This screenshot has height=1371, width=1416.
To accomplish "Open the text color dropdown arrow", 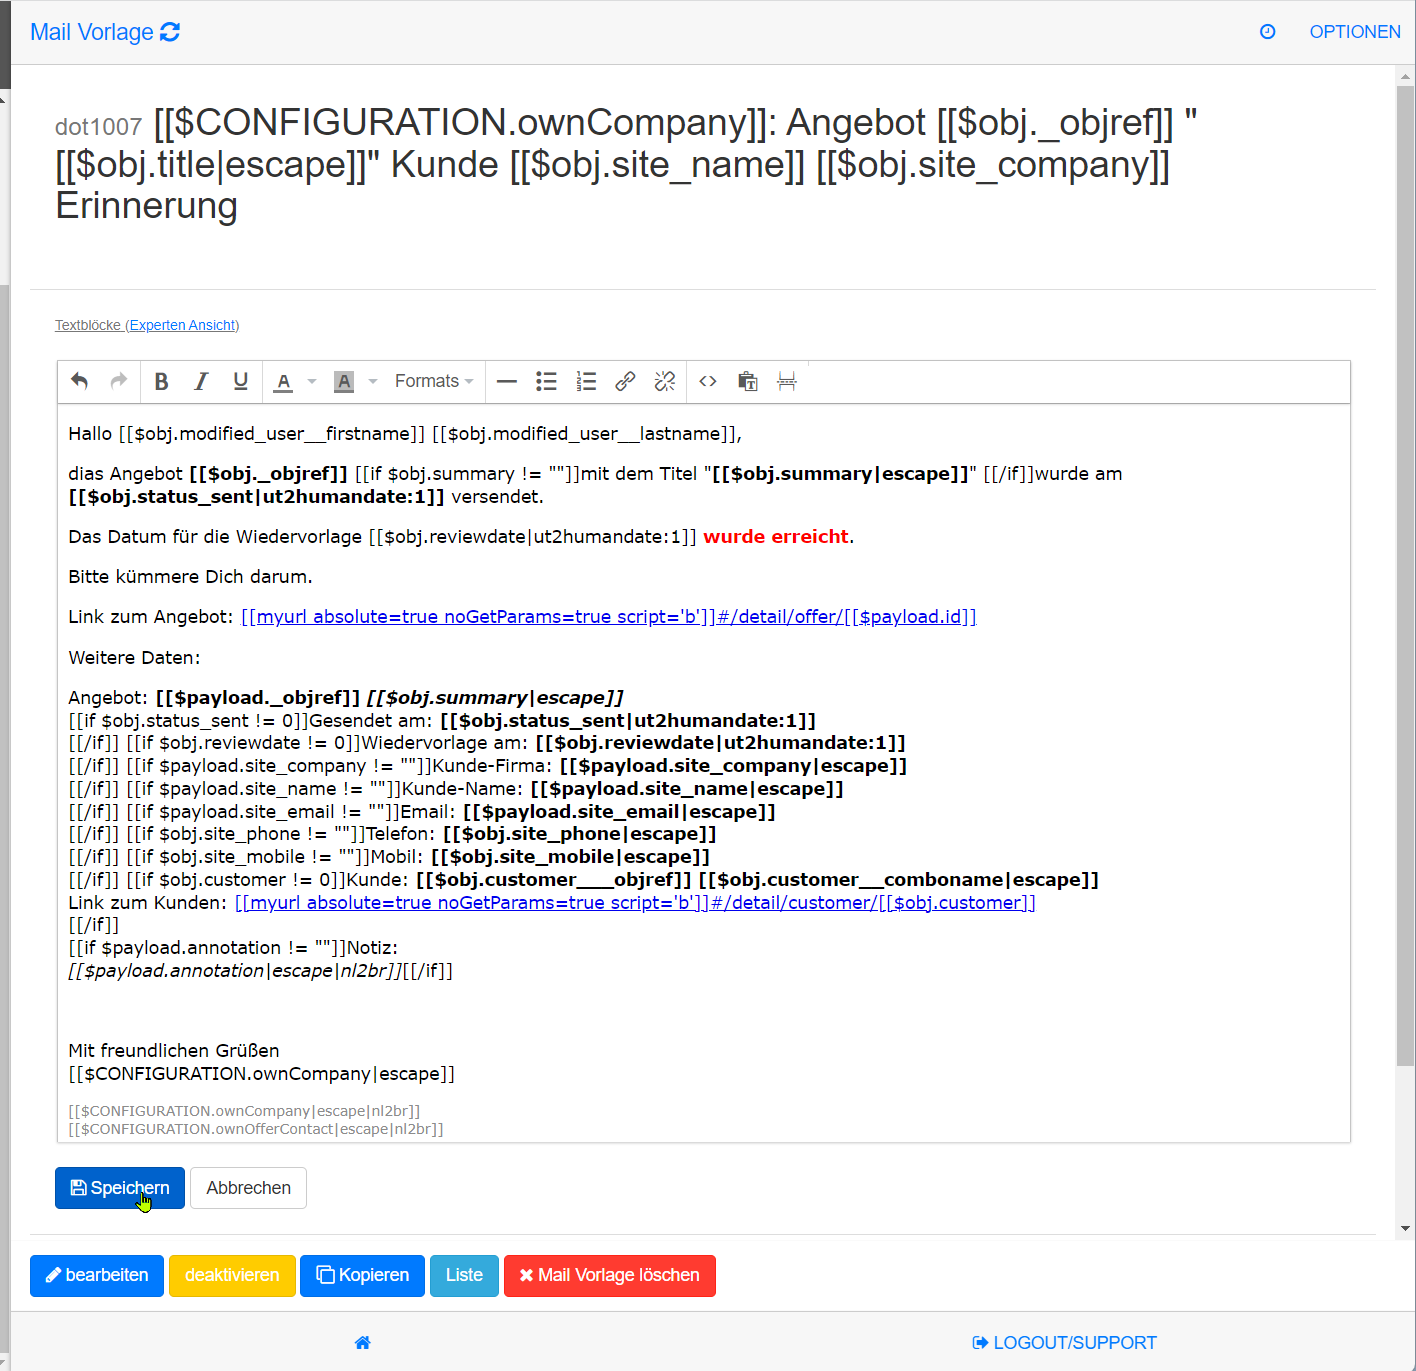I will pos(312,381).
